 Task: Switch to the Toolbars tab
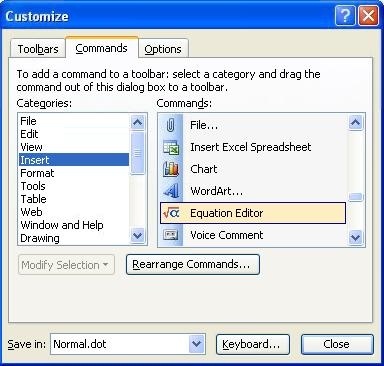[38, 49]
